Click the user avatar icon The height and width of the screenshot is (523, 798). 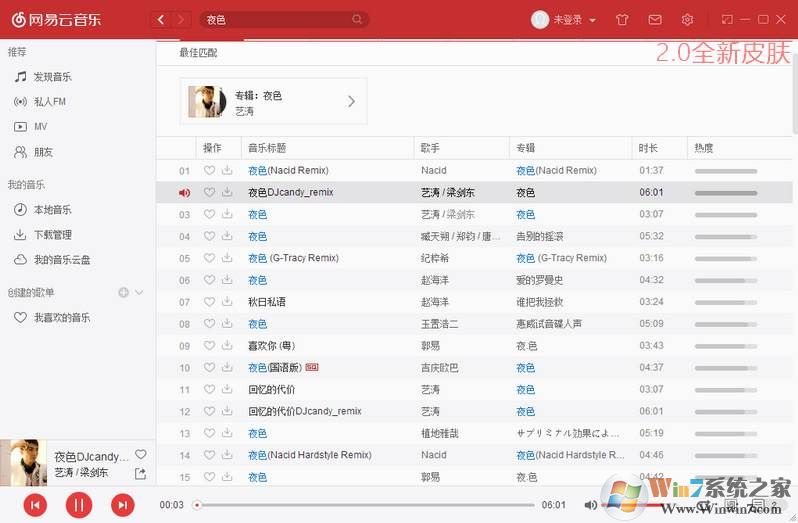point(539,19)
